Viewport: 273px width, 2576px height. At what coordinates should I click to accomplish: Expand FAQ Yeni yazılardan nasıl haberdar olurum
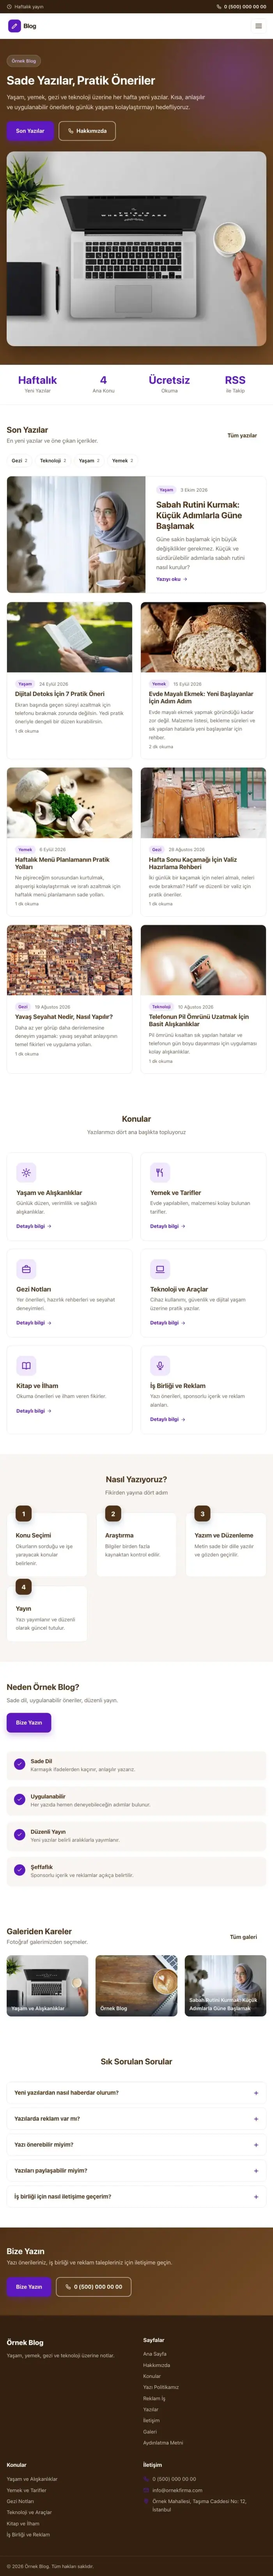point(136,2093)
